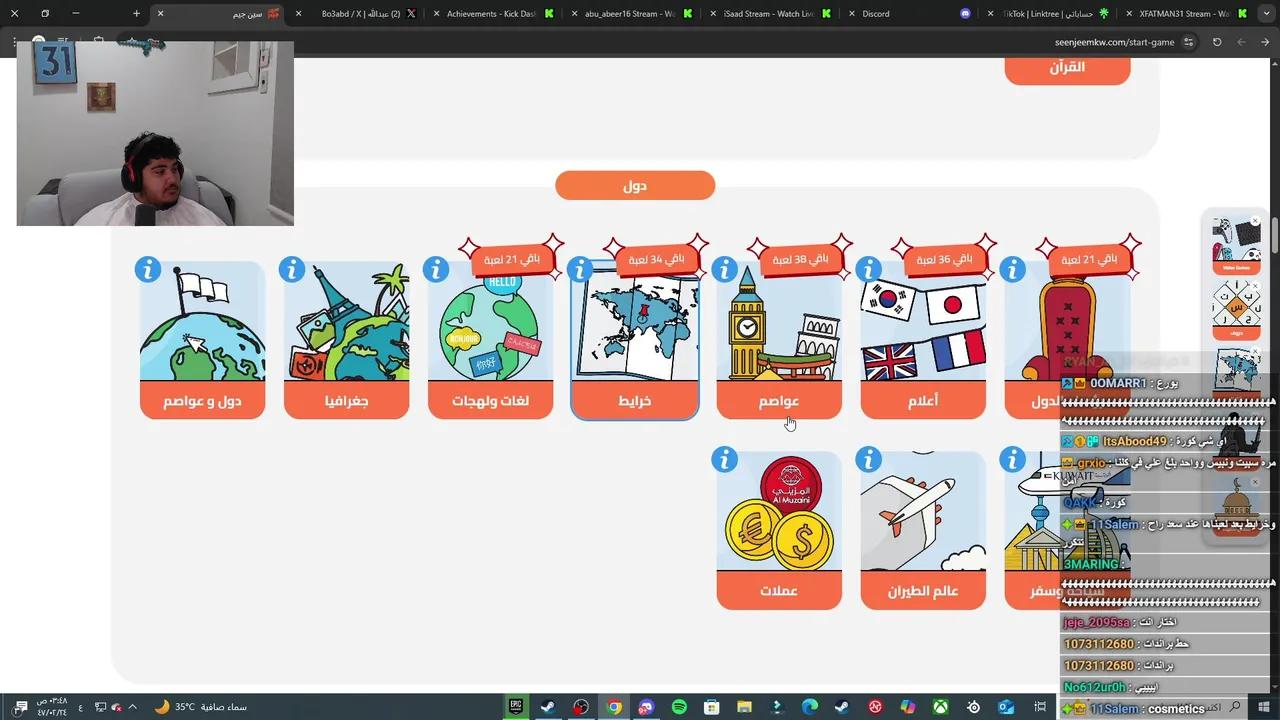Open Outlook from taskbar
Viewport: 1280px width, 720px height.
[x=1006, y=707]
